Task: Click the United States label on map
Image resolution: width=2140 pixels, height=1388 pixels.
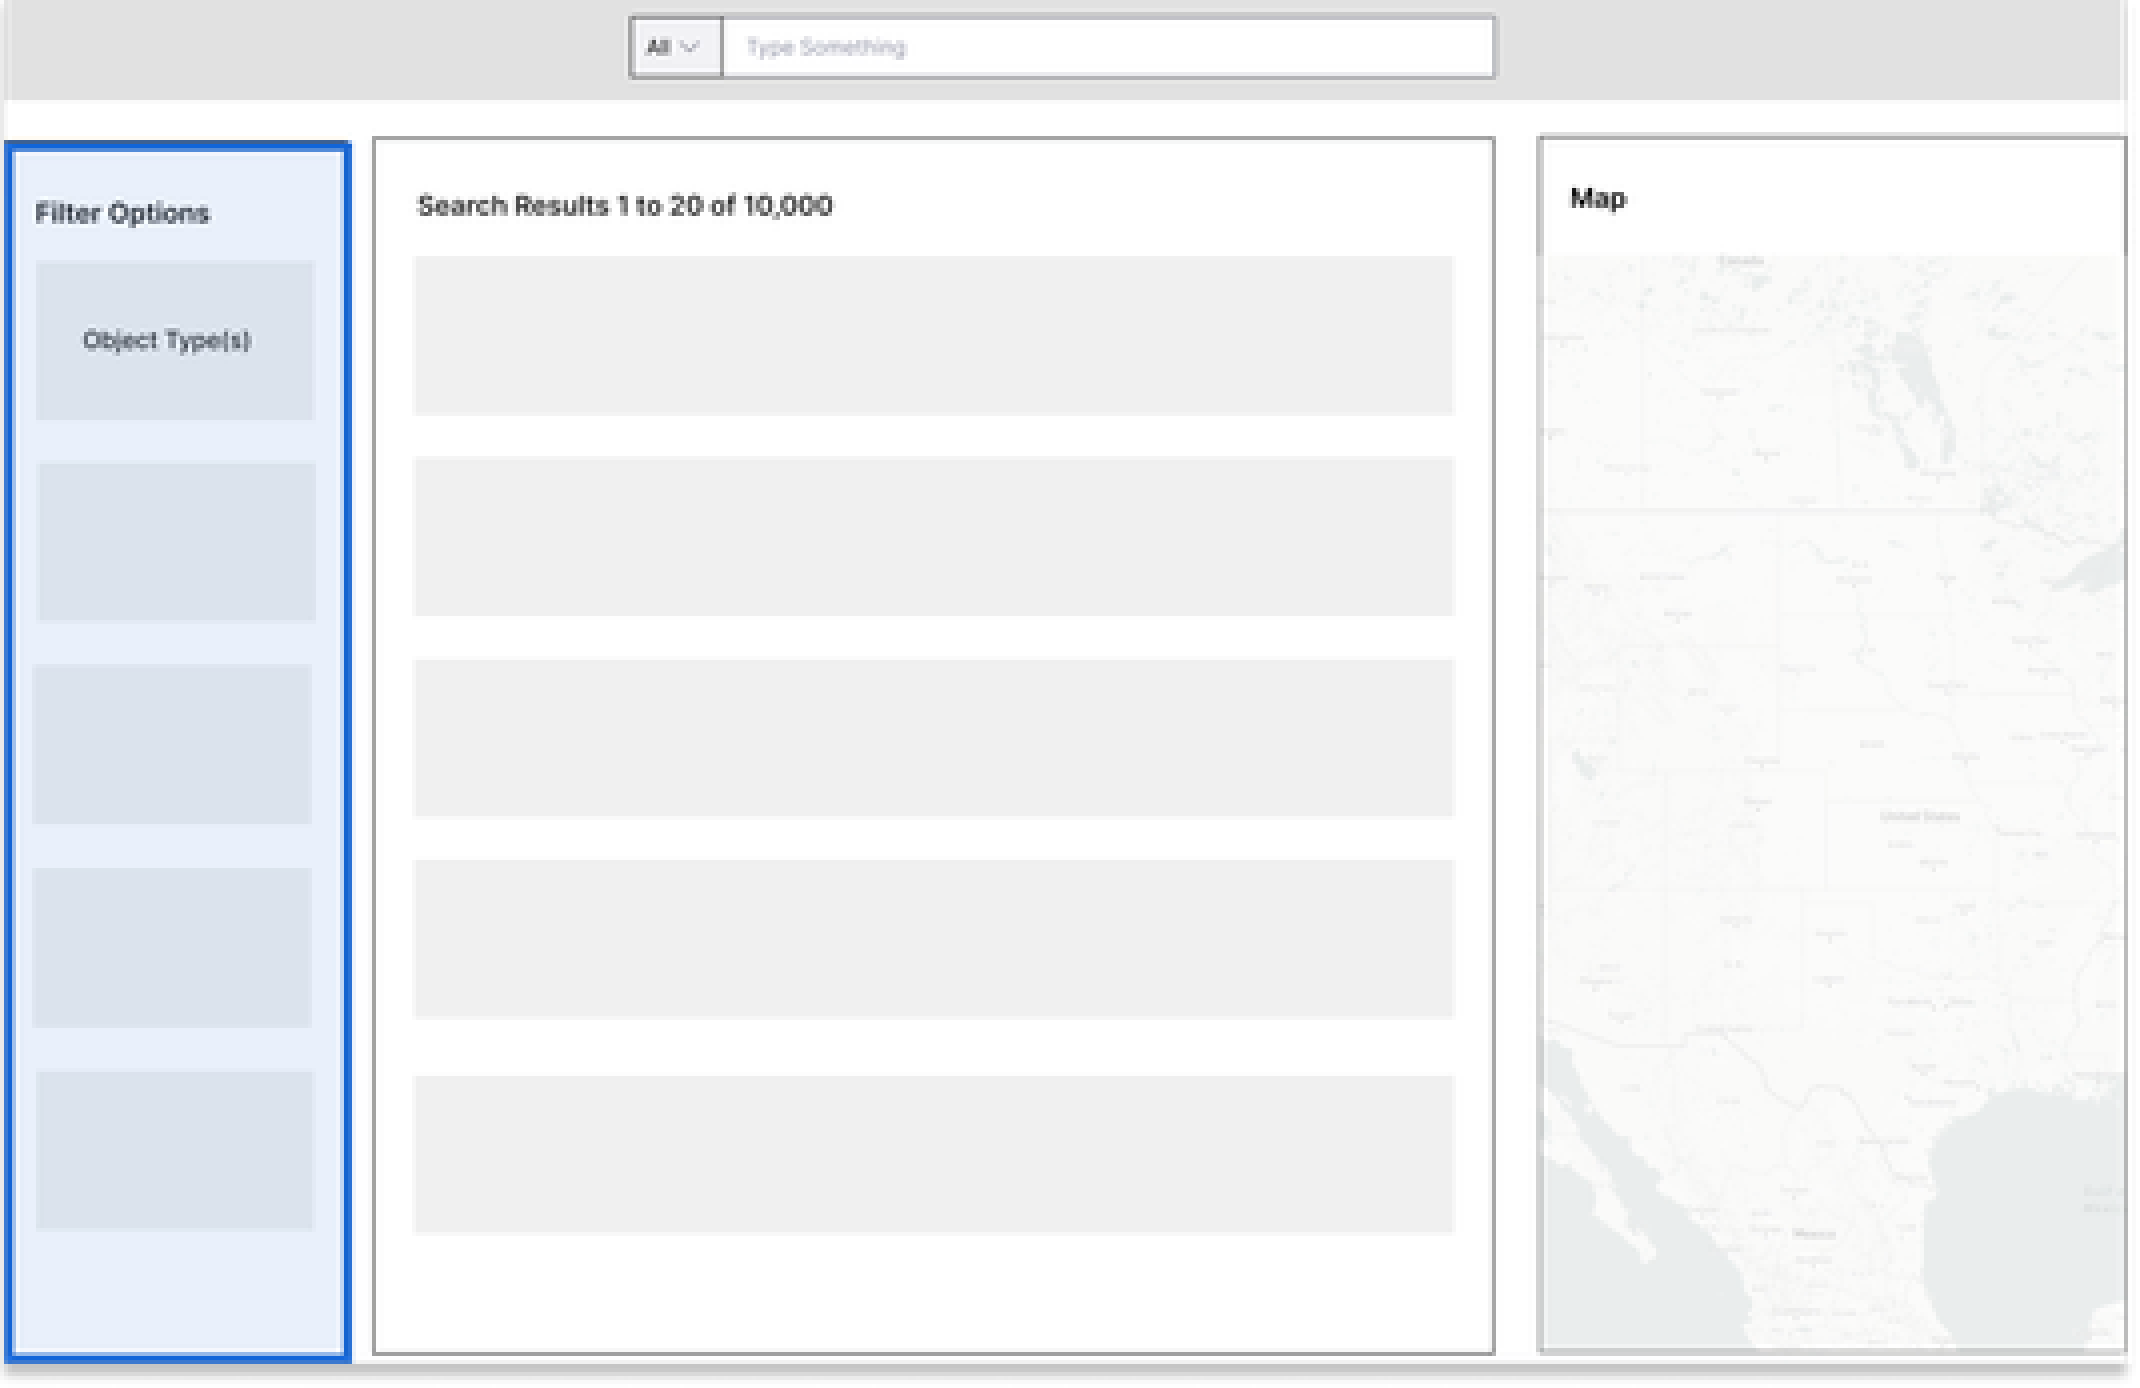Action: pyautogui.click(x=1918, y=816)
